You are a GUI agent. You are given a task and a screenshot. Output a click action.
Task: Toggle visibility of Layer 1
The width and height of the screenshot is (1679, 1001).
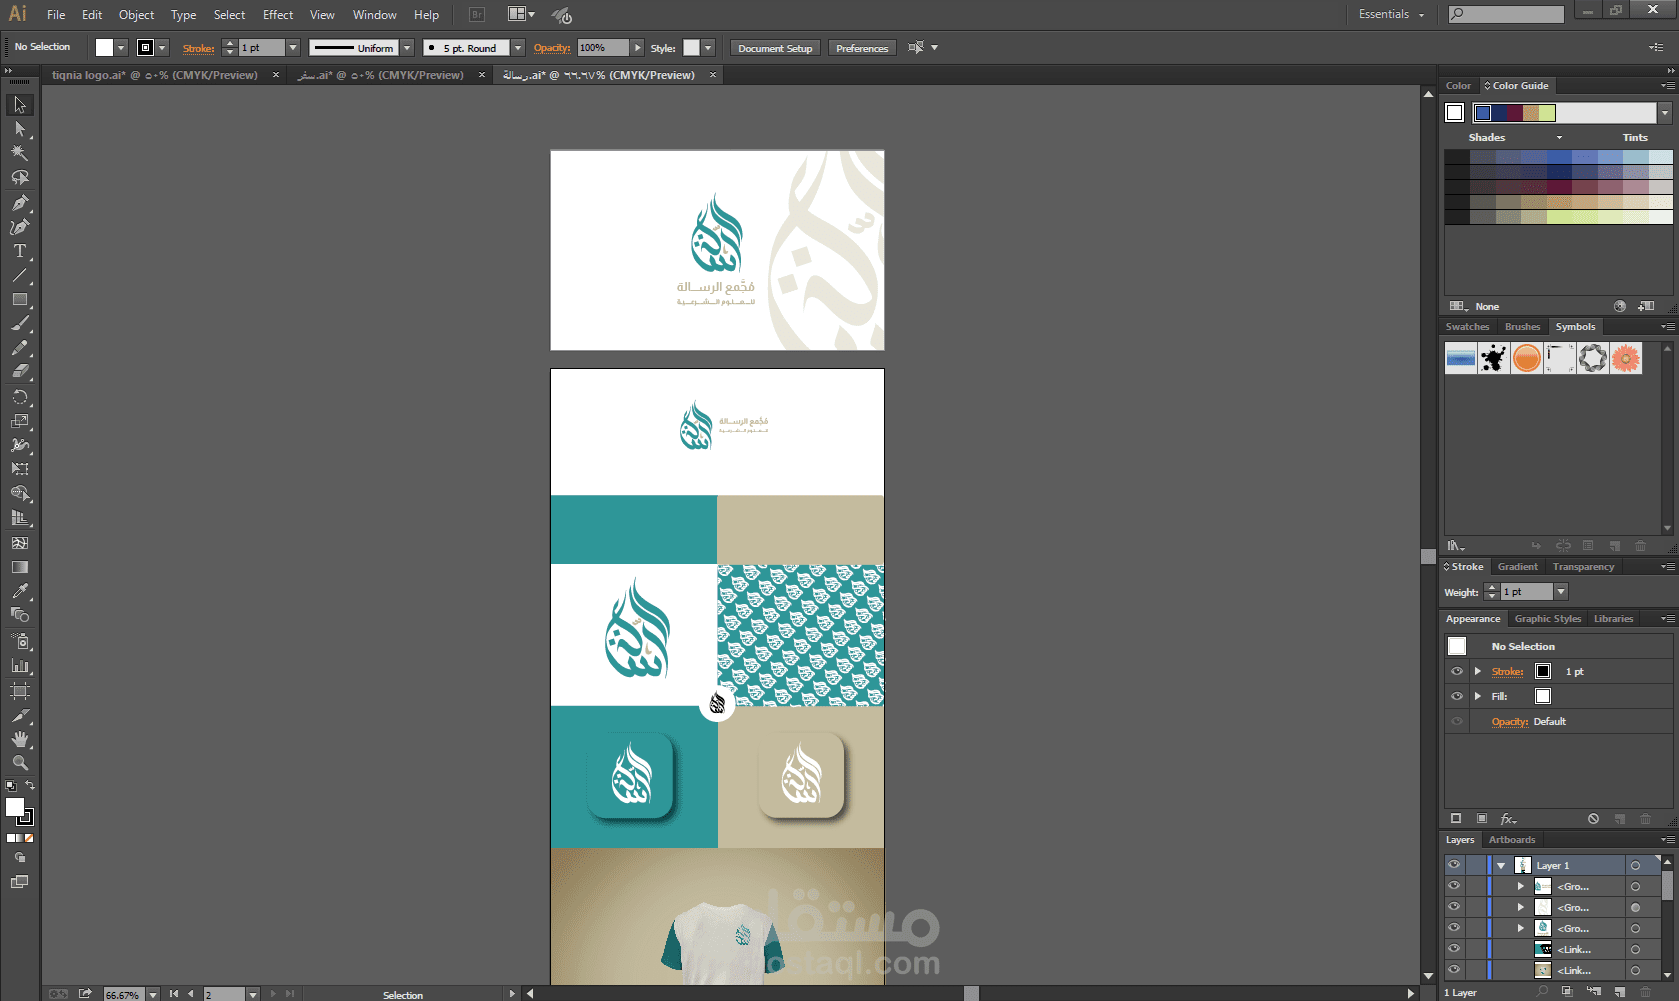pos(1454,865)
